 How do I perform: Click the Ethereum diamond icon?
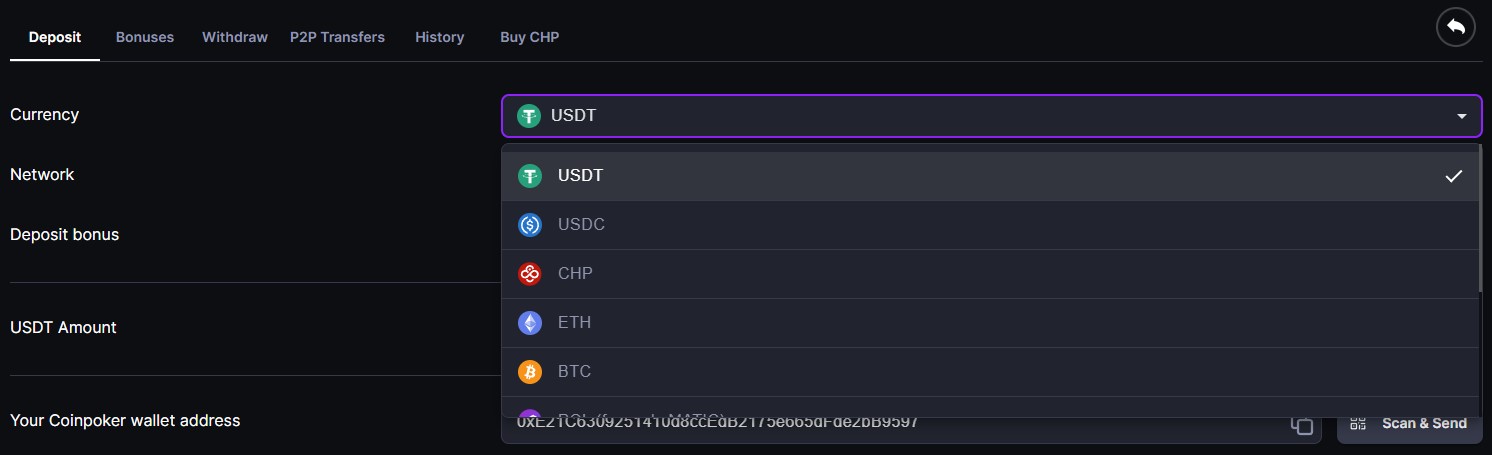(x=529, y=323)
